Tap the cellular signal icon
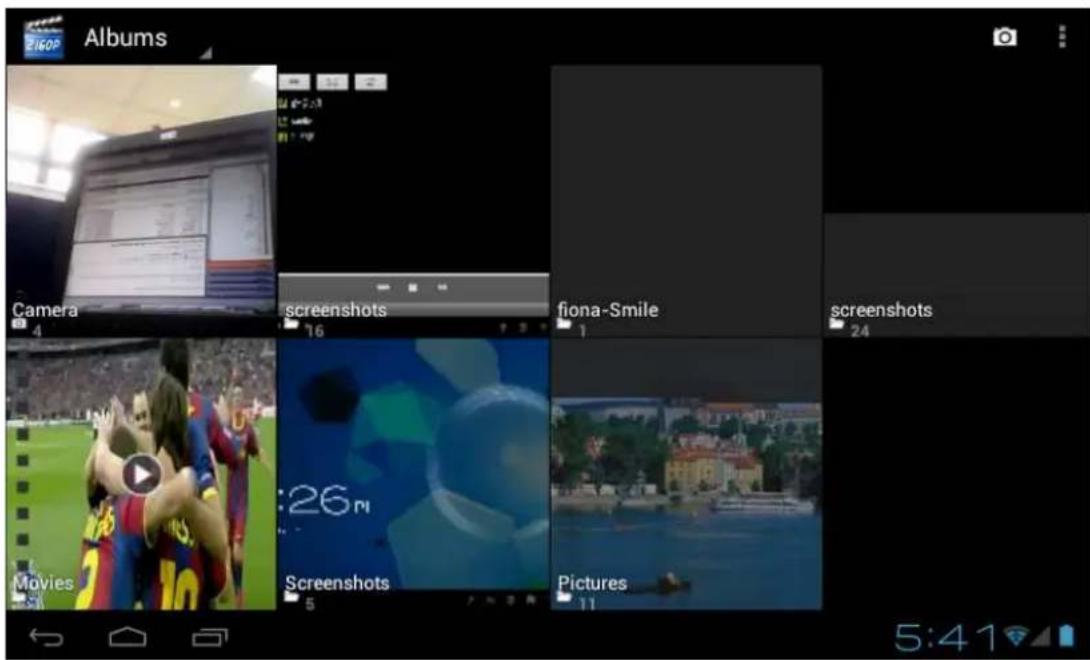Screen dimensions: 1090x660 (x=1043, y=636)
